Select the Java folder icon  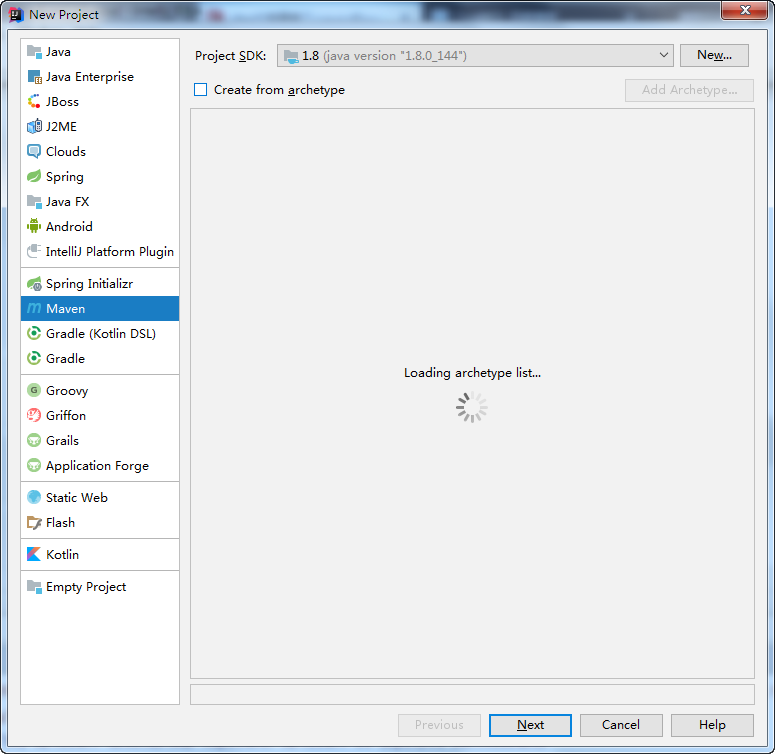pos(34,51)
